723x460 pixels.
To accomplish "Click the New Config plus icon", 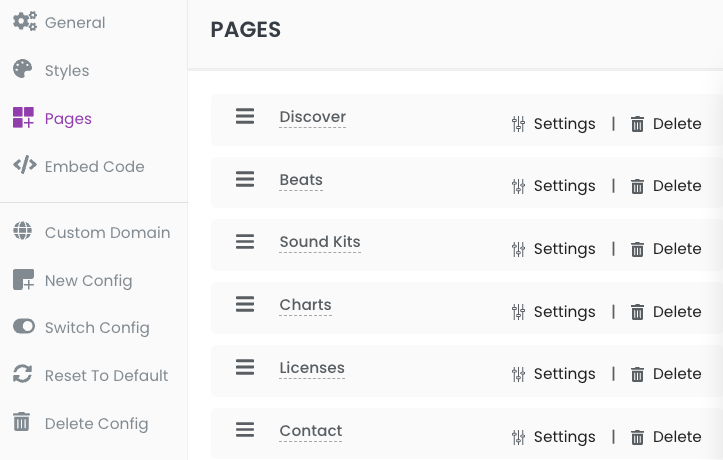I will pyautogui.click(x=24, y=280).
